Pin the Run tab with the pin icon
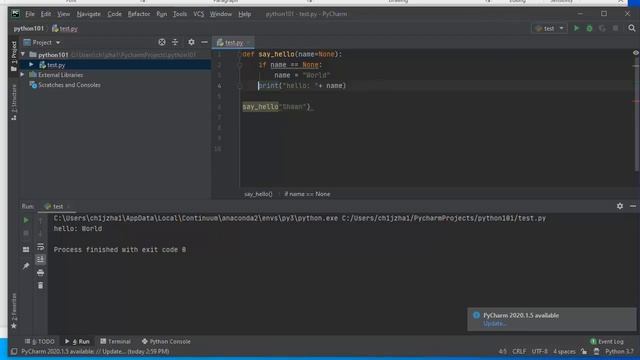Viewport: 640px width, 360px height. tap(26, 266)
